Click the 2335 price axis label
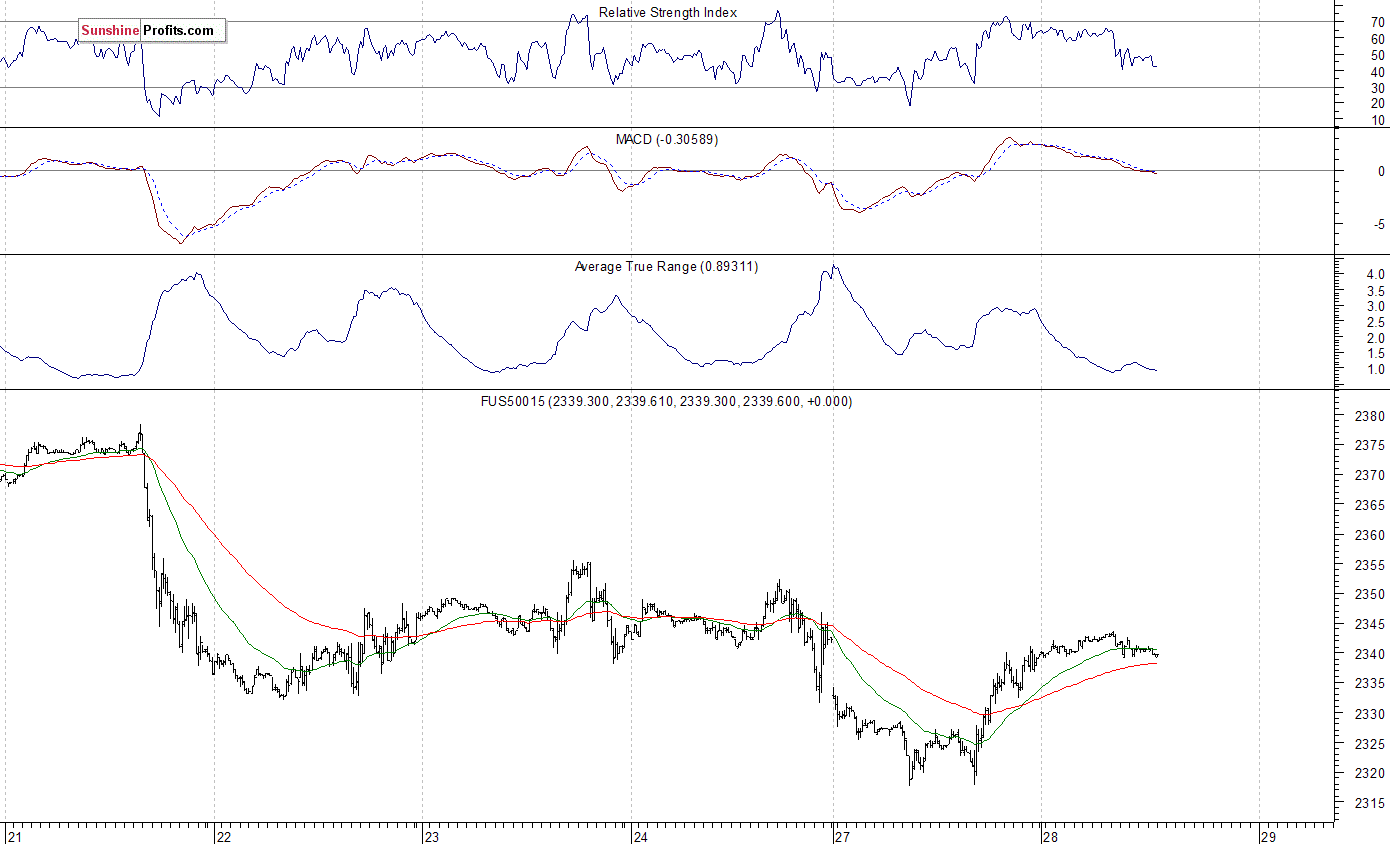Screen dimensions: 1390x844 [1369, 683]
